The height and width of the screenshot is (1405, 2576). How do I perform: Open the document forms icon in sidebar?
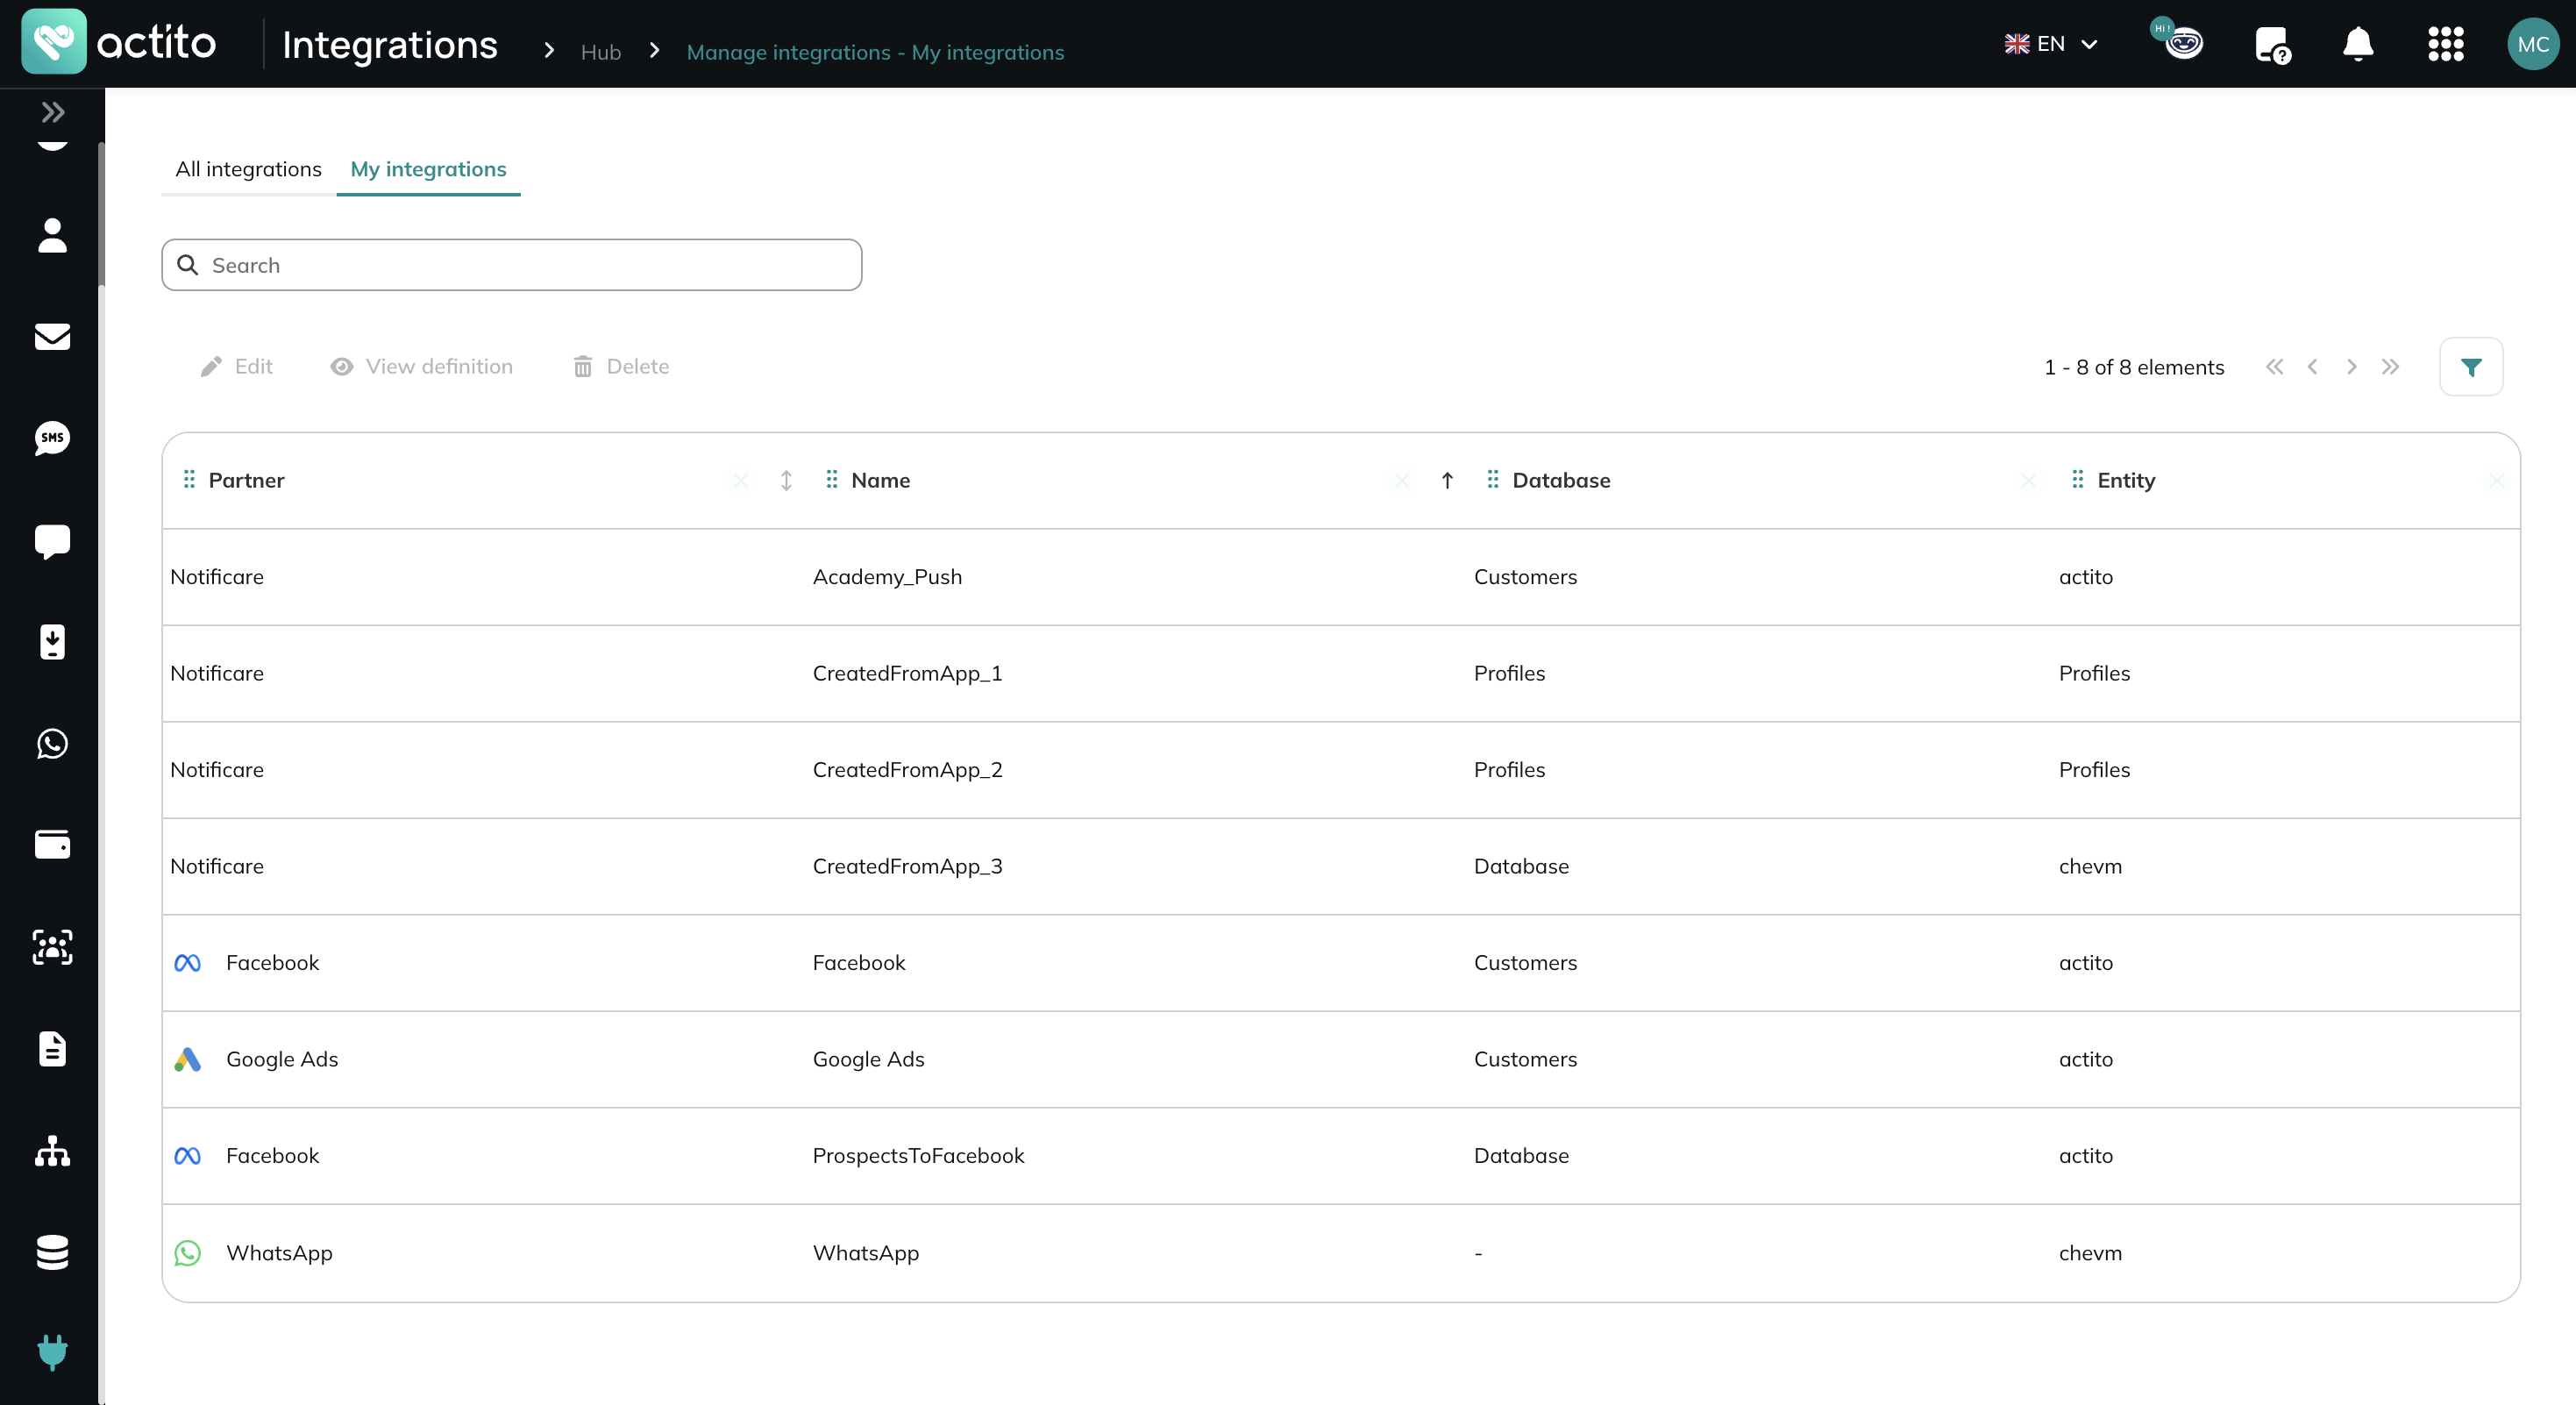(52, 1049)
